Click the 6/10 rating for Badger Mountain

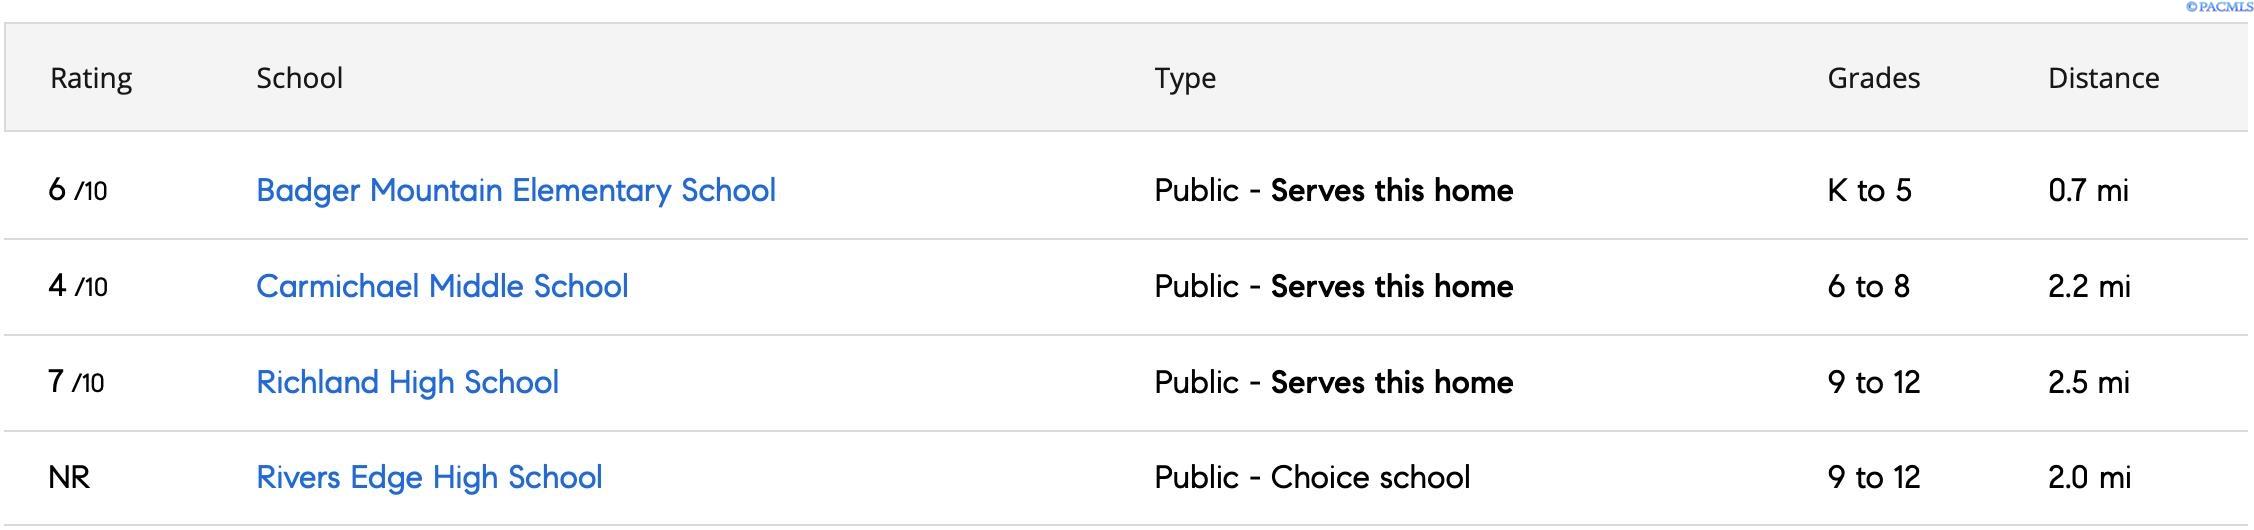point(77,190)
